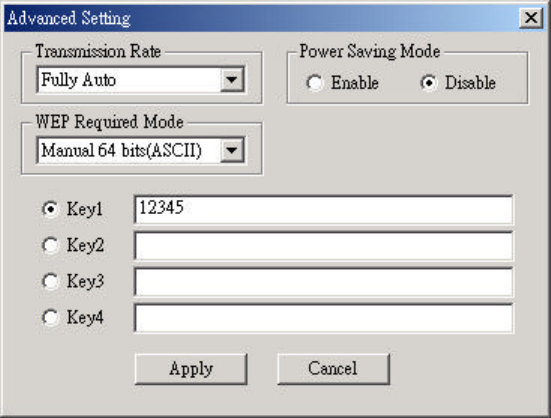Expand the WEP Required Mode dropdown arrow
551x418 pixels.
pyautogui.click(x=232, y=150)
